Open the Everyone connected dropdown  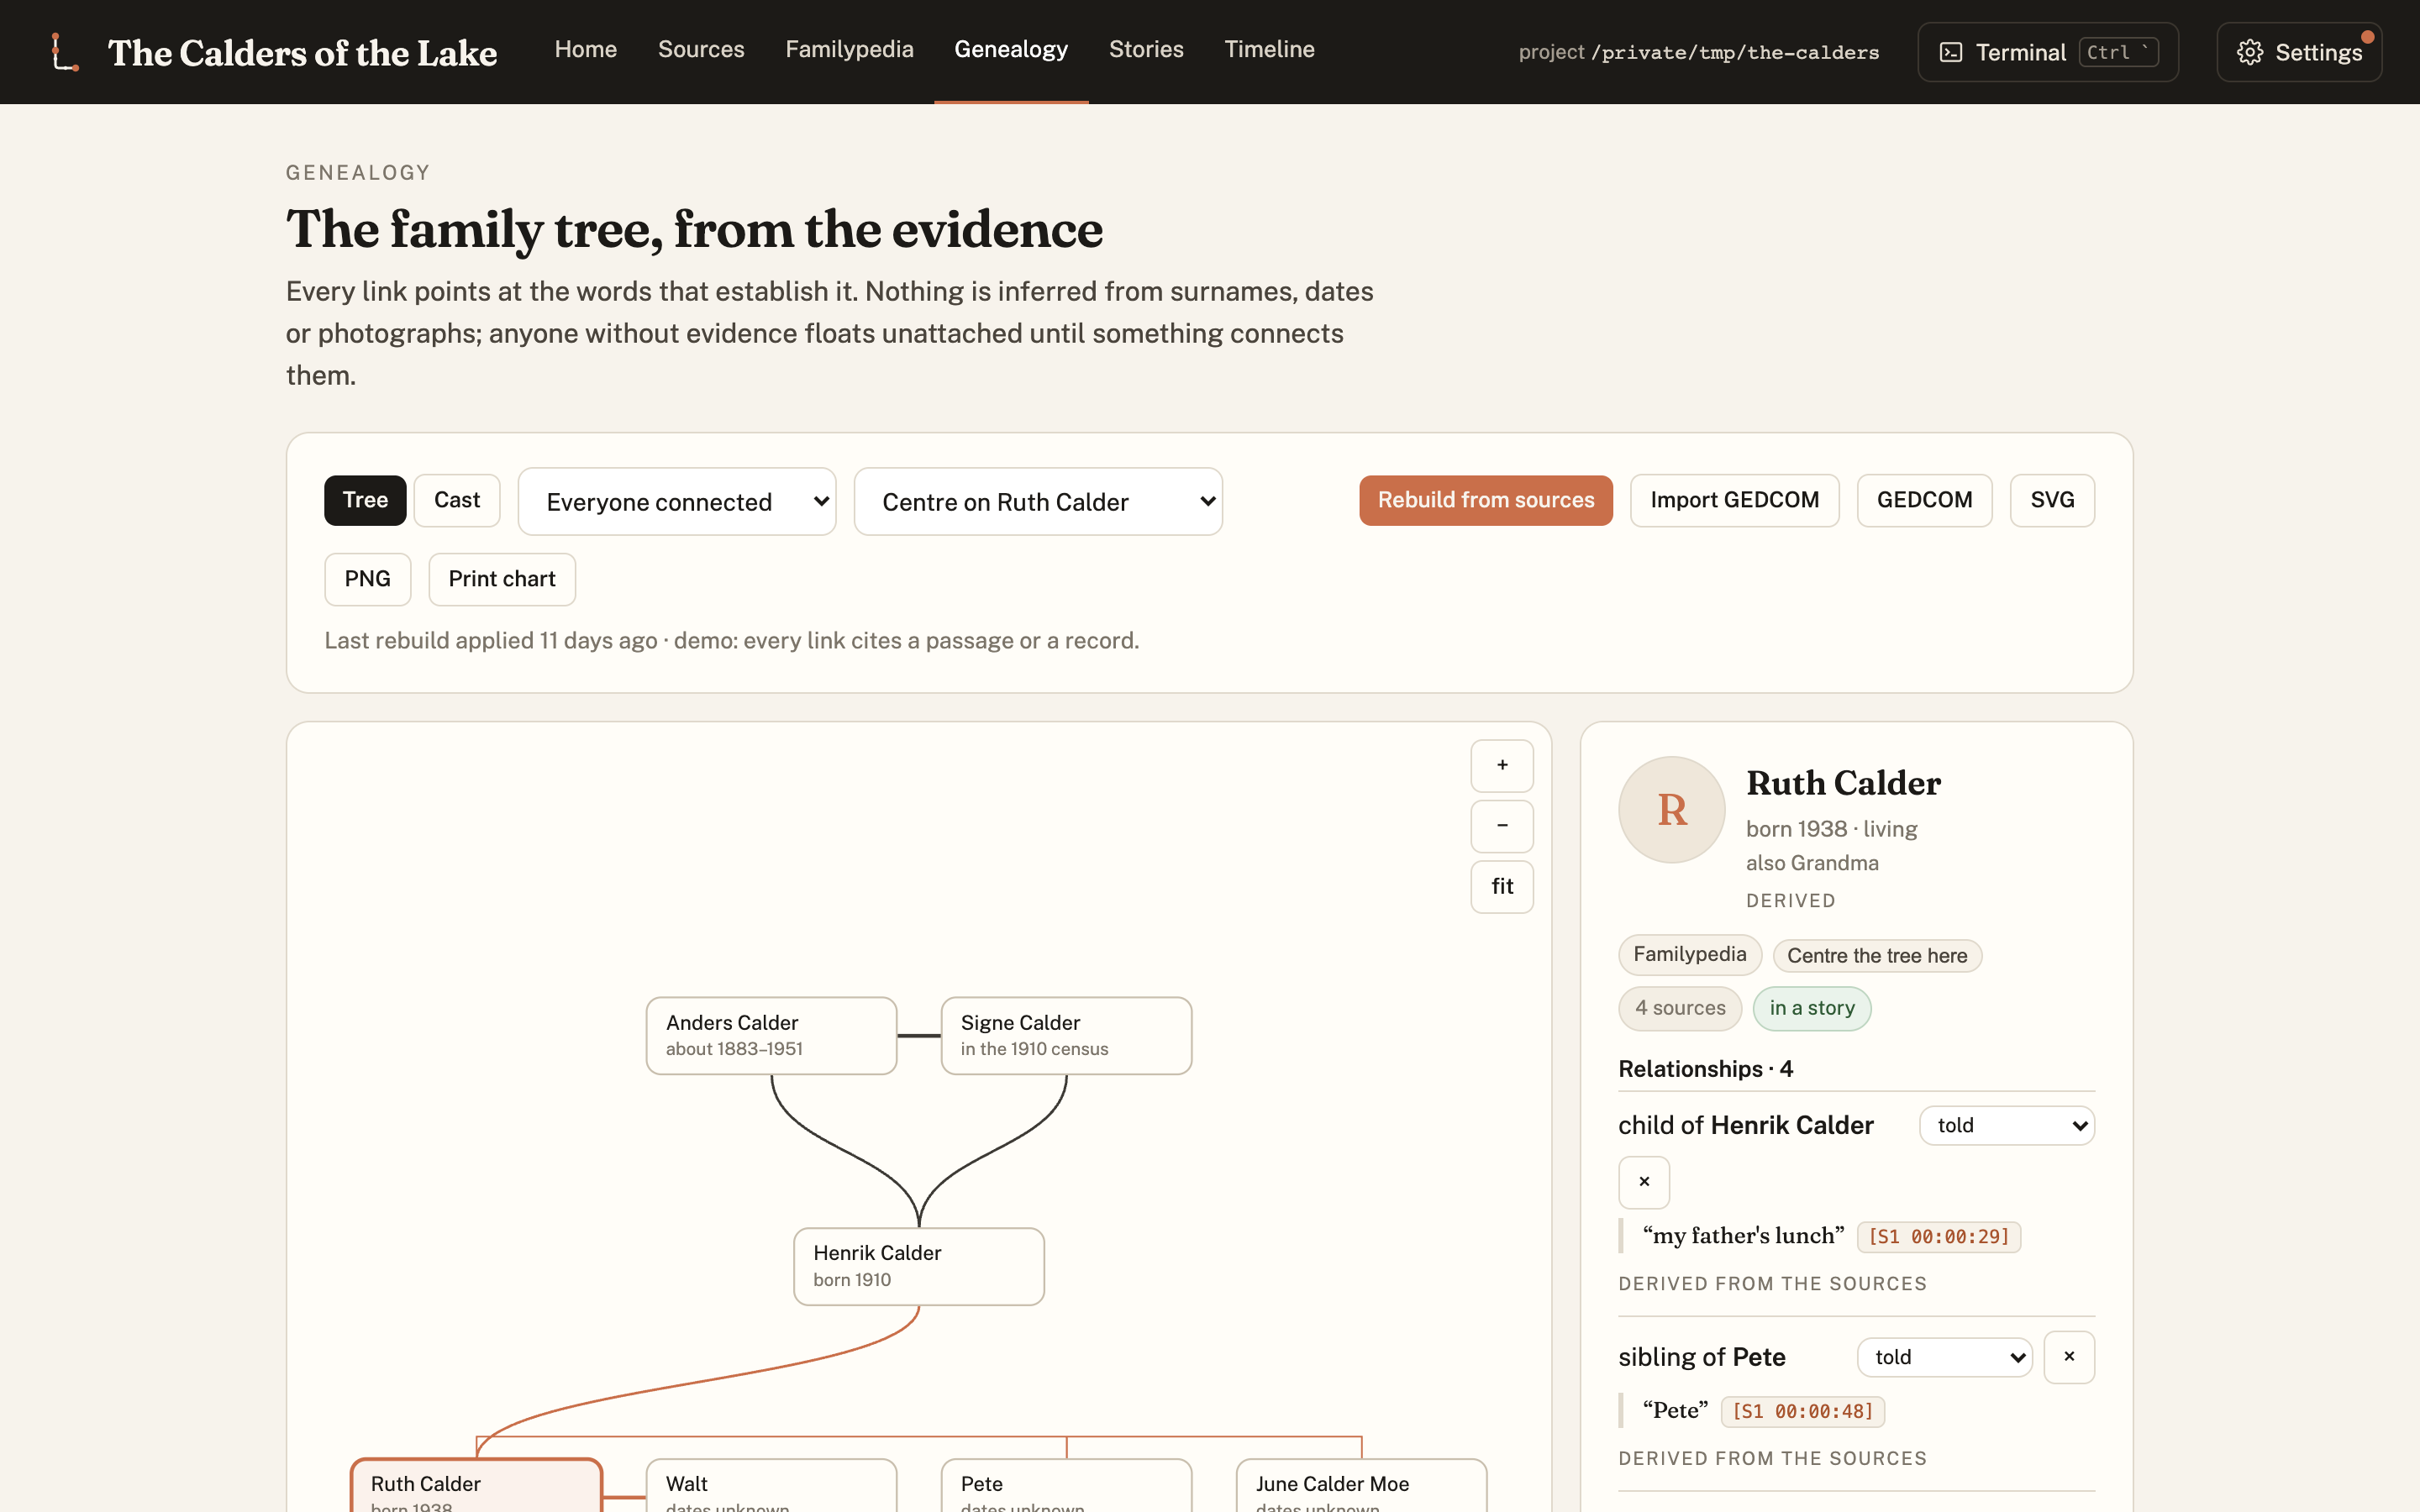[677, 502]
